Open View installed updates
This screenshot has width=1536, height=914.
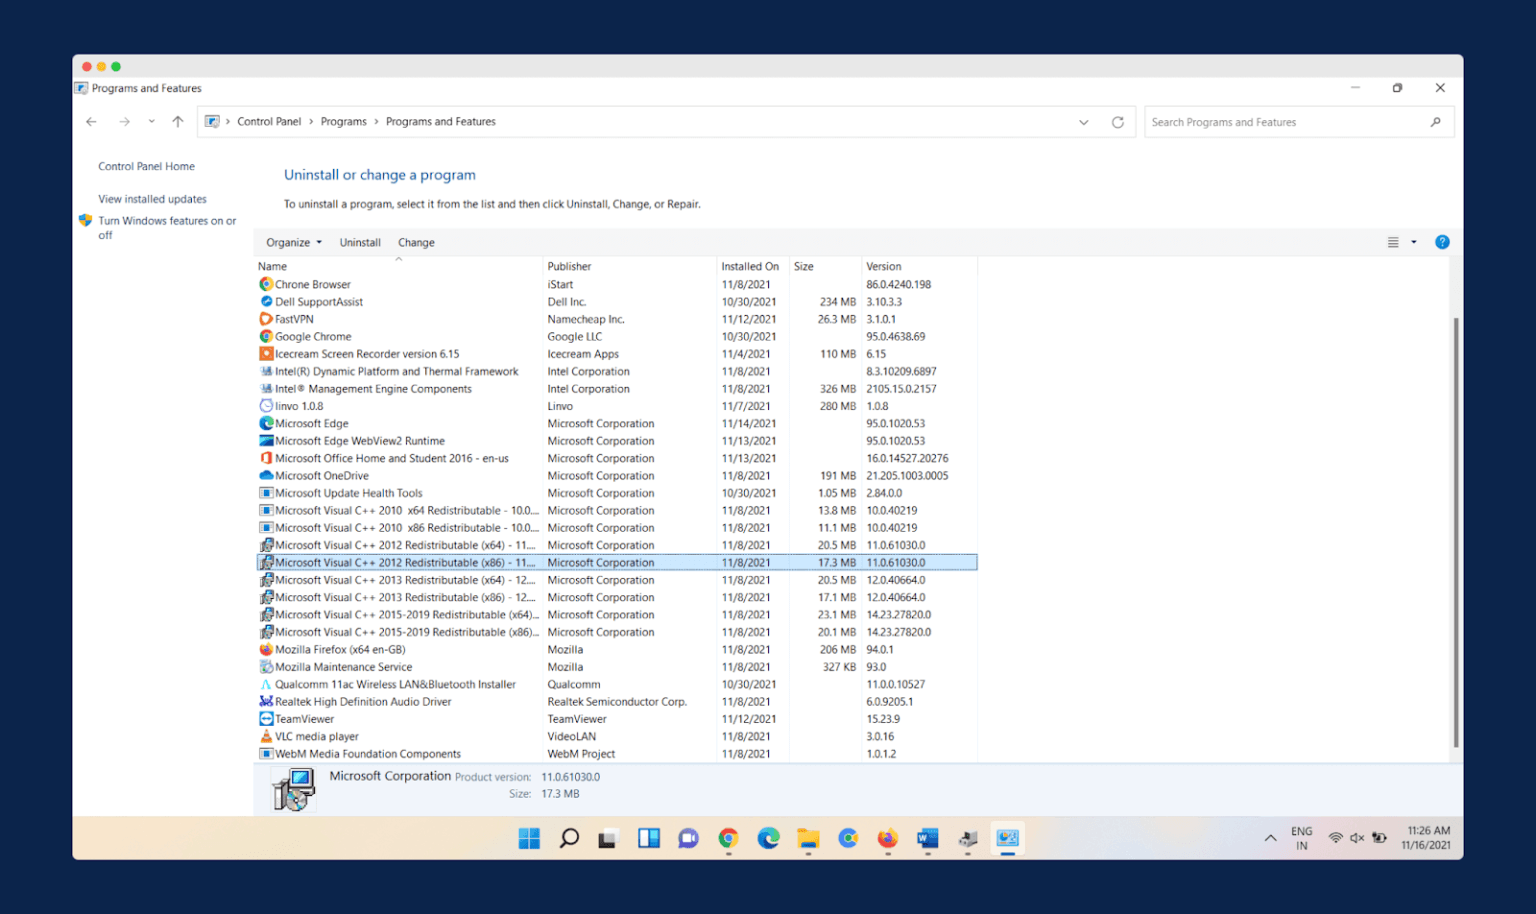(152, 198)
